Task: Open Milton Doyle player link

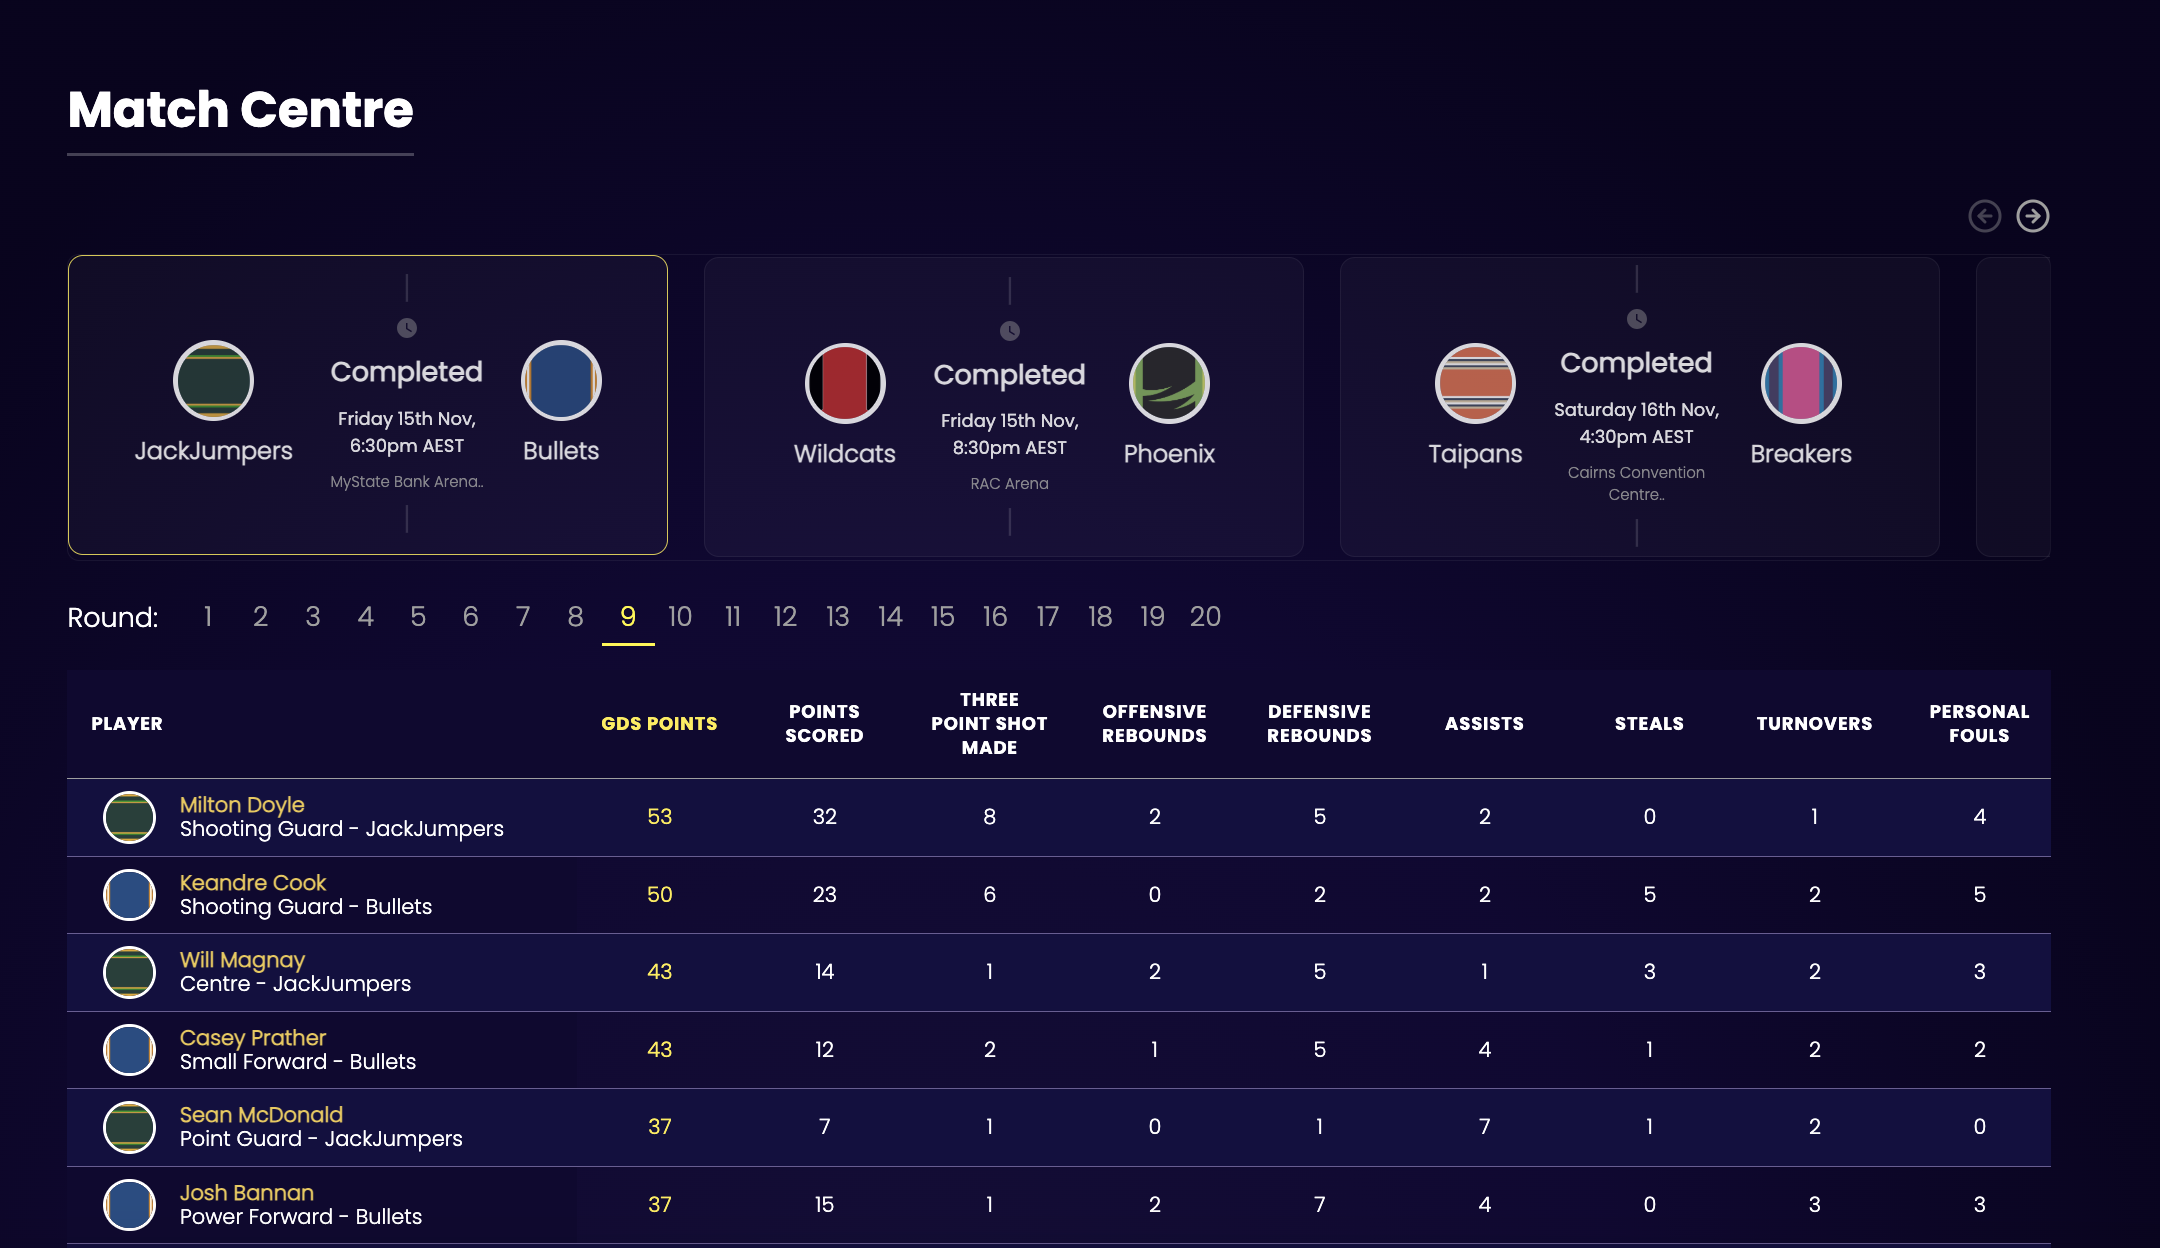Action: pyautogui.click(x=242, y=805)
